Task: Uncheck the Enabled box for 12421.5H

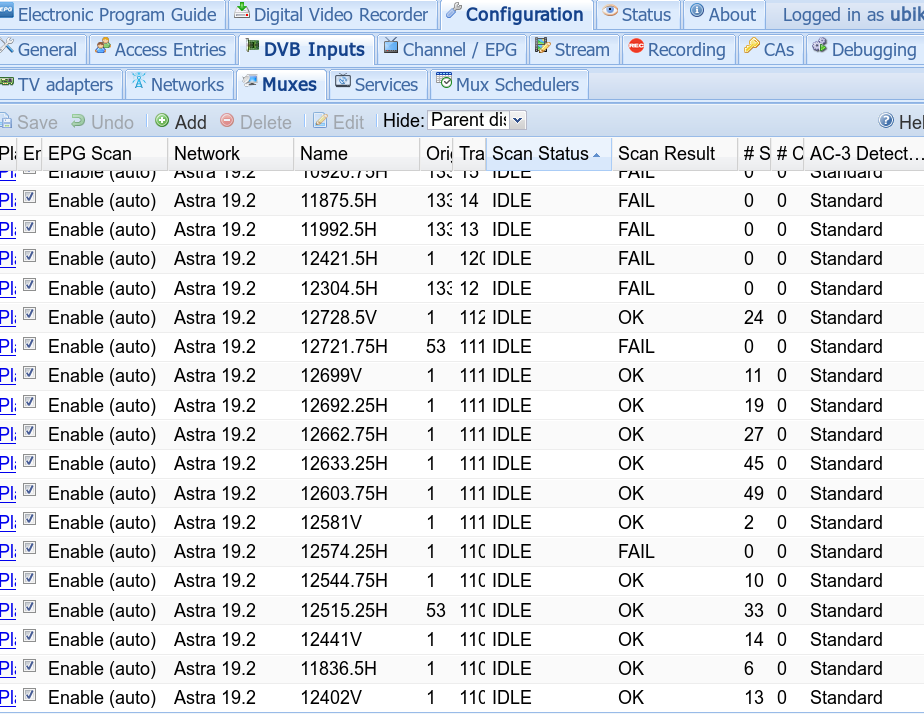Action: point(29,256)
